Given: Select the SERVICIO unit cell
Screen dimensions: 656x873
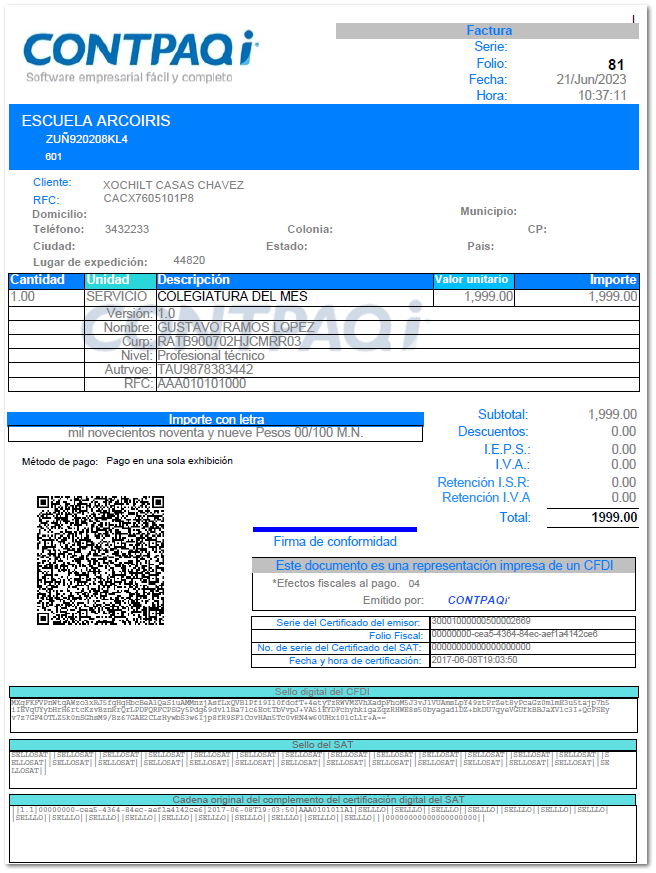Looking at the screenshot, I should (120, 297).
